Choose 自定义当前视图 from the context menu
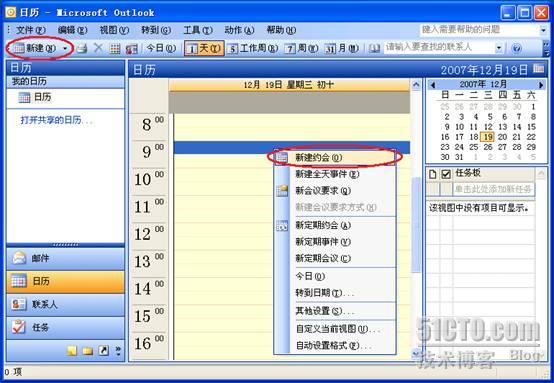This screenshot has width=554, height=383. tap(335, 329)
